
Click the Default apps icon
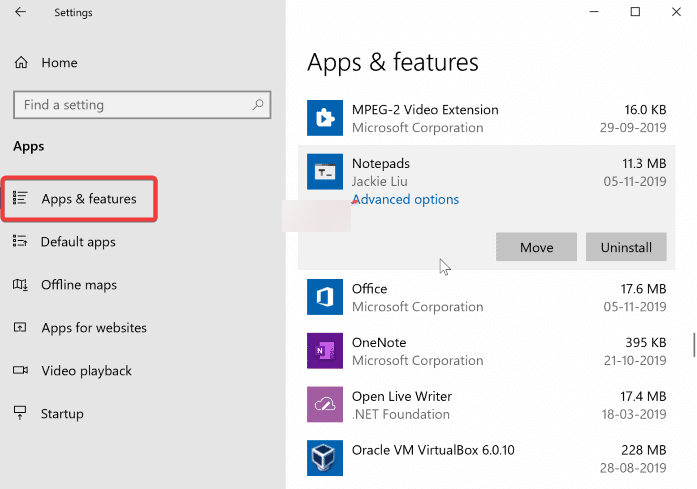pyautogui.click(x=20, y=241)
